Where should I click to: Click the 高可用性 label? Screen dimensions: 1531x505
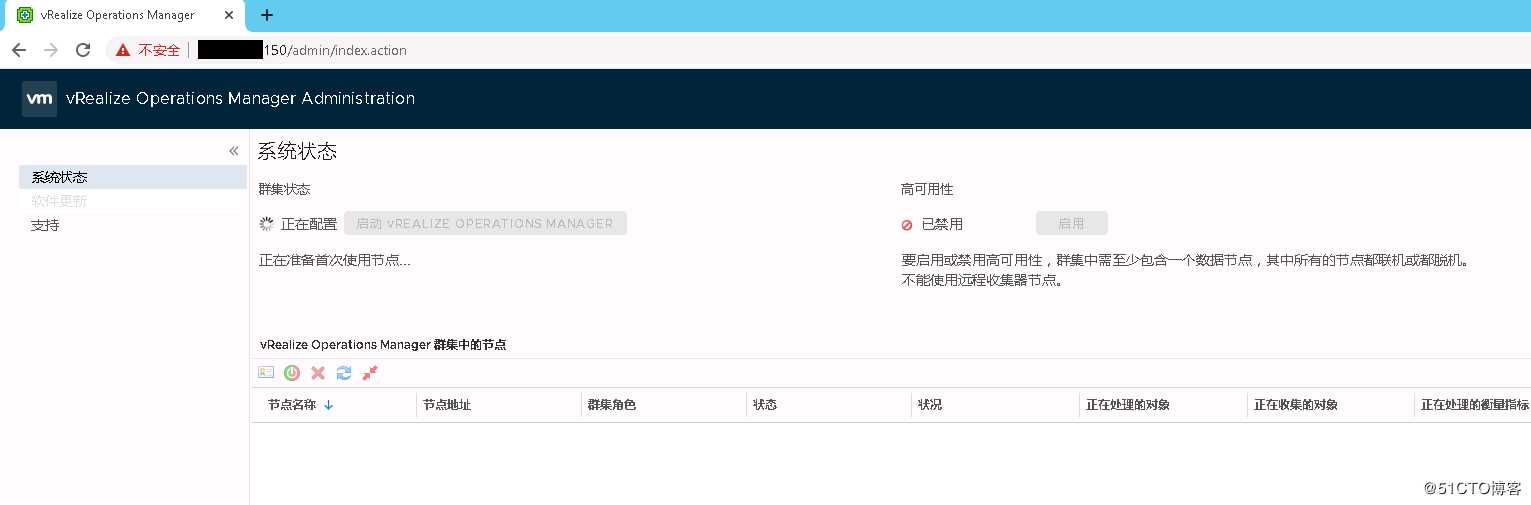(x=927, y=189)
